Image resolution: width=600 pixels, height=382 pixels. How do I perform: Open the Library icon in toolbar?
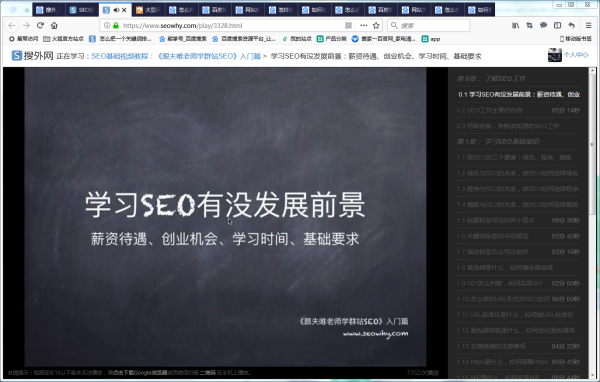515,26
